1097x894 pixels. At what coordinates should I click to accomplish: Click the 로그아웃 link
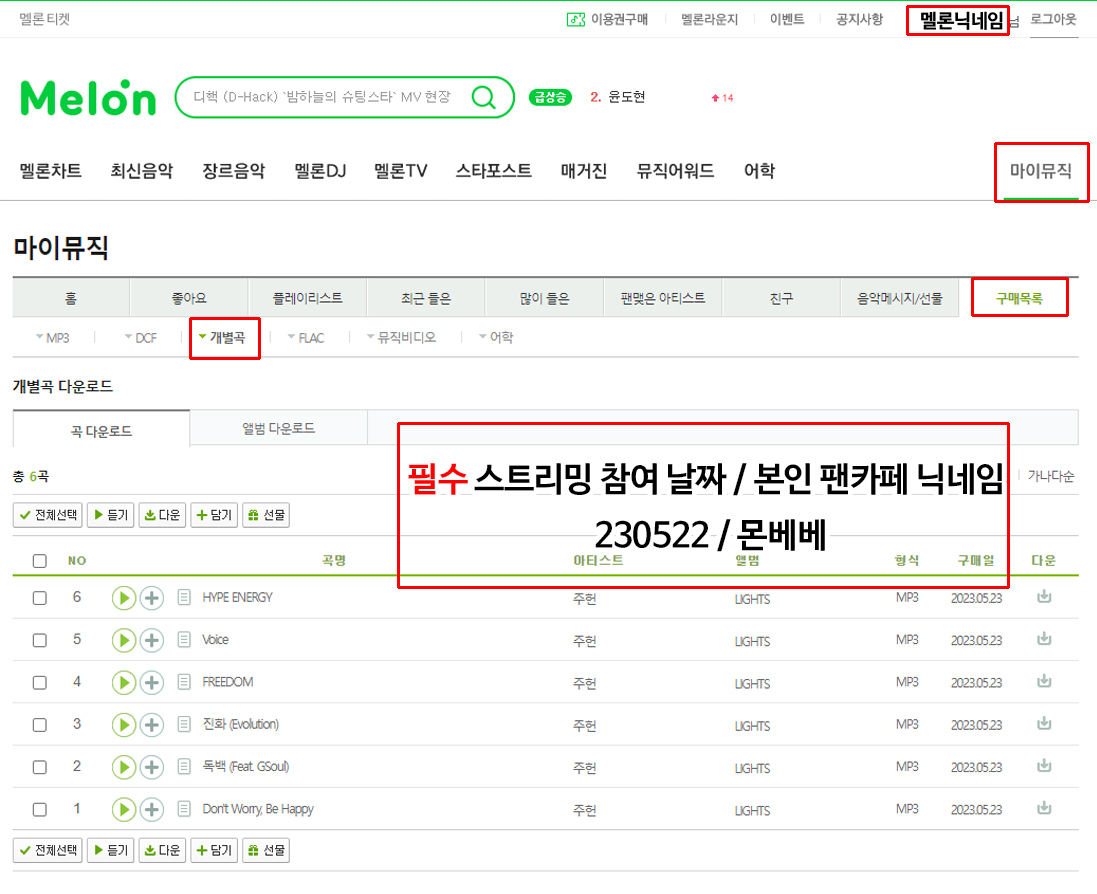tap(1054, 20)
